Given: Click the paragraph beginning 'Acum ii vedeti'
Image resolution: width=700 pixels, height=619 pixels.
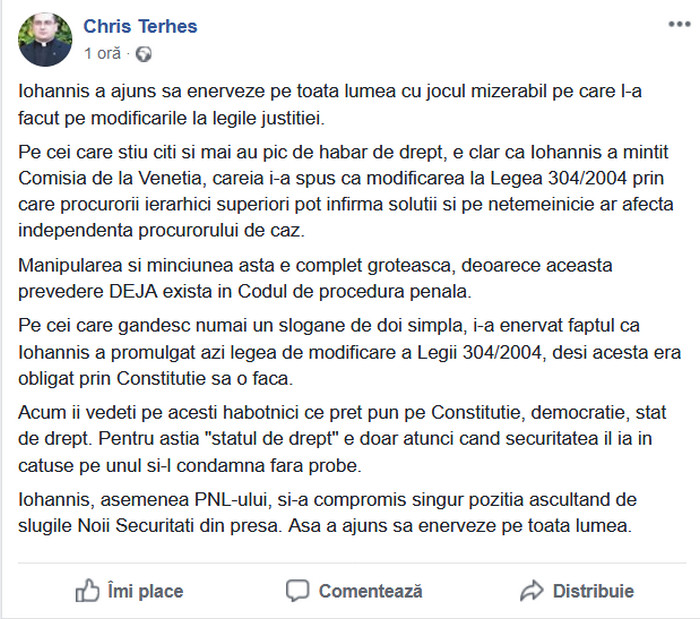Looking at the screenshot, I should (x=342, y=439).
